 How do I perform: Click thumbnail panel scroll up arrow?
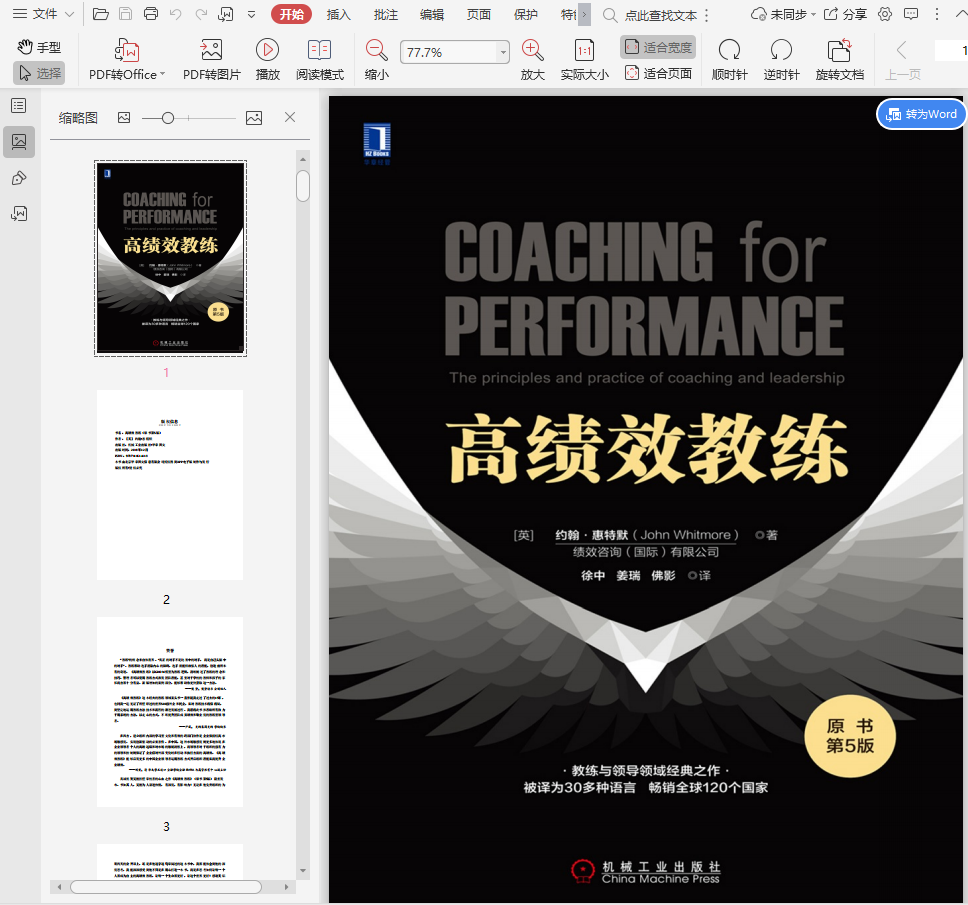coord(302,160)
